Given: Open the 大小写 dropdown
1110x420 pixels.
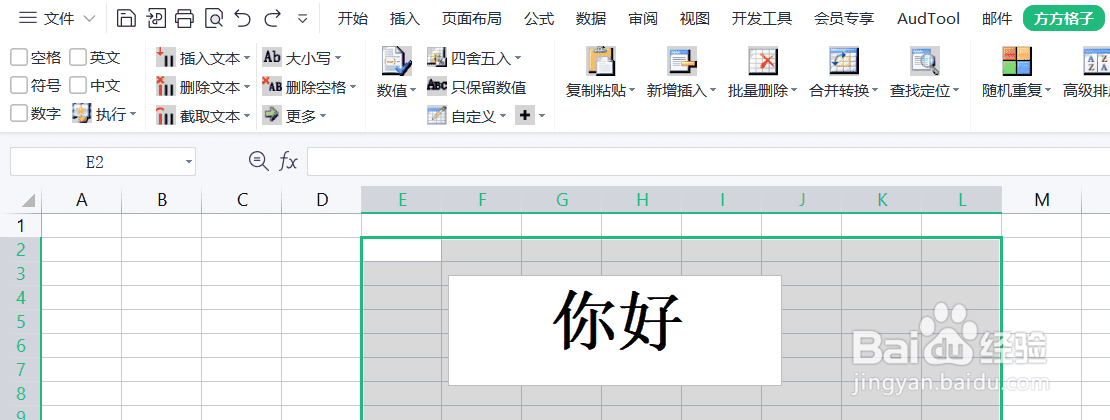Looking at the screenshot, I should (x=302, y=57).
